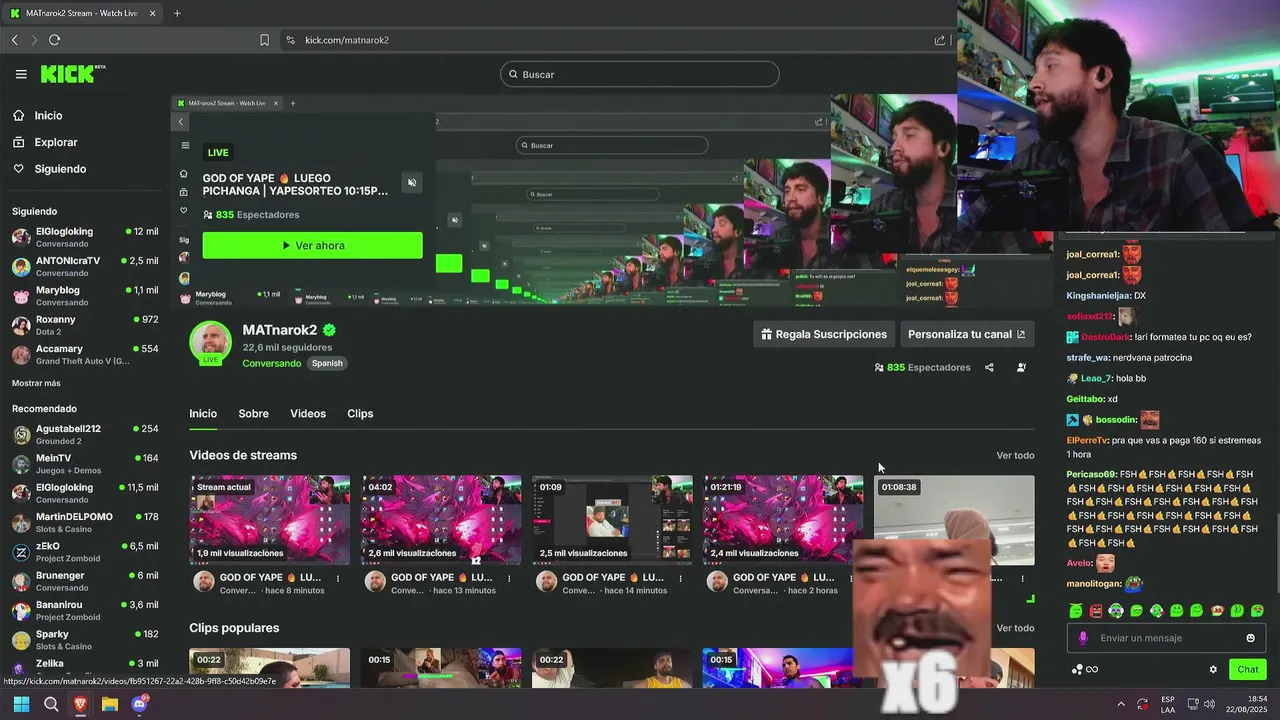Image resolution: width=1280 pixels, height=720 pixels.
Task: Open ANTONIcraTV in the Siguiendo list
Action: tap(85, 266)
